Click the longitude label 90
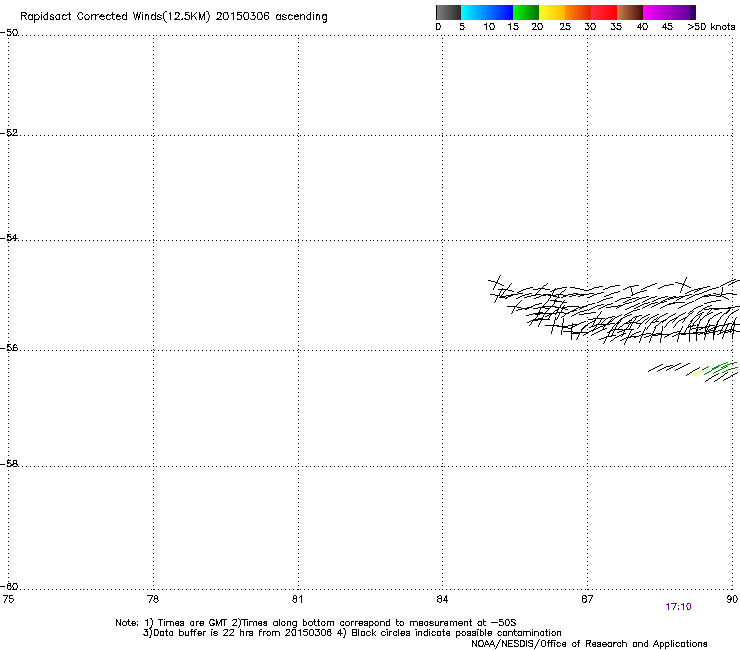Image resolution: width=740 pixels, height=650 pixels. click(732, 599)
